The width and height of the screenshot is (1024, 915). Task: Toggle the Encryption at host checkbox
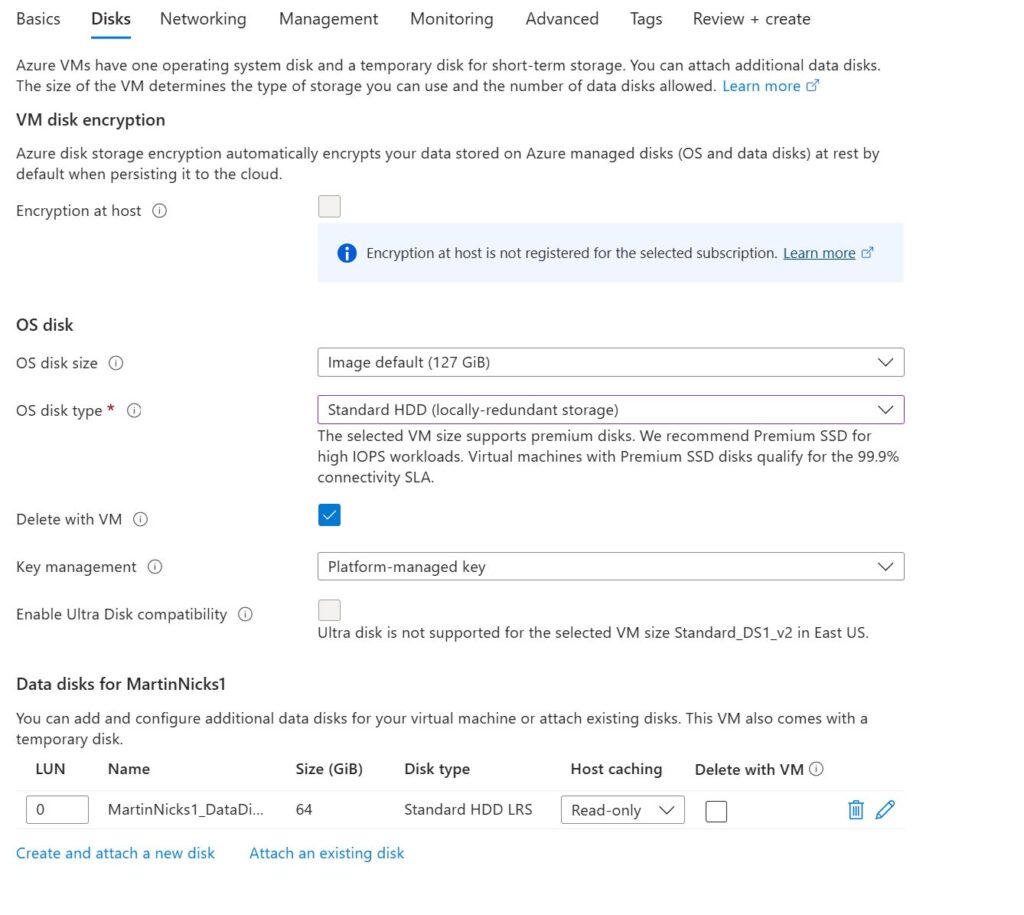click(x=329, y=207)
